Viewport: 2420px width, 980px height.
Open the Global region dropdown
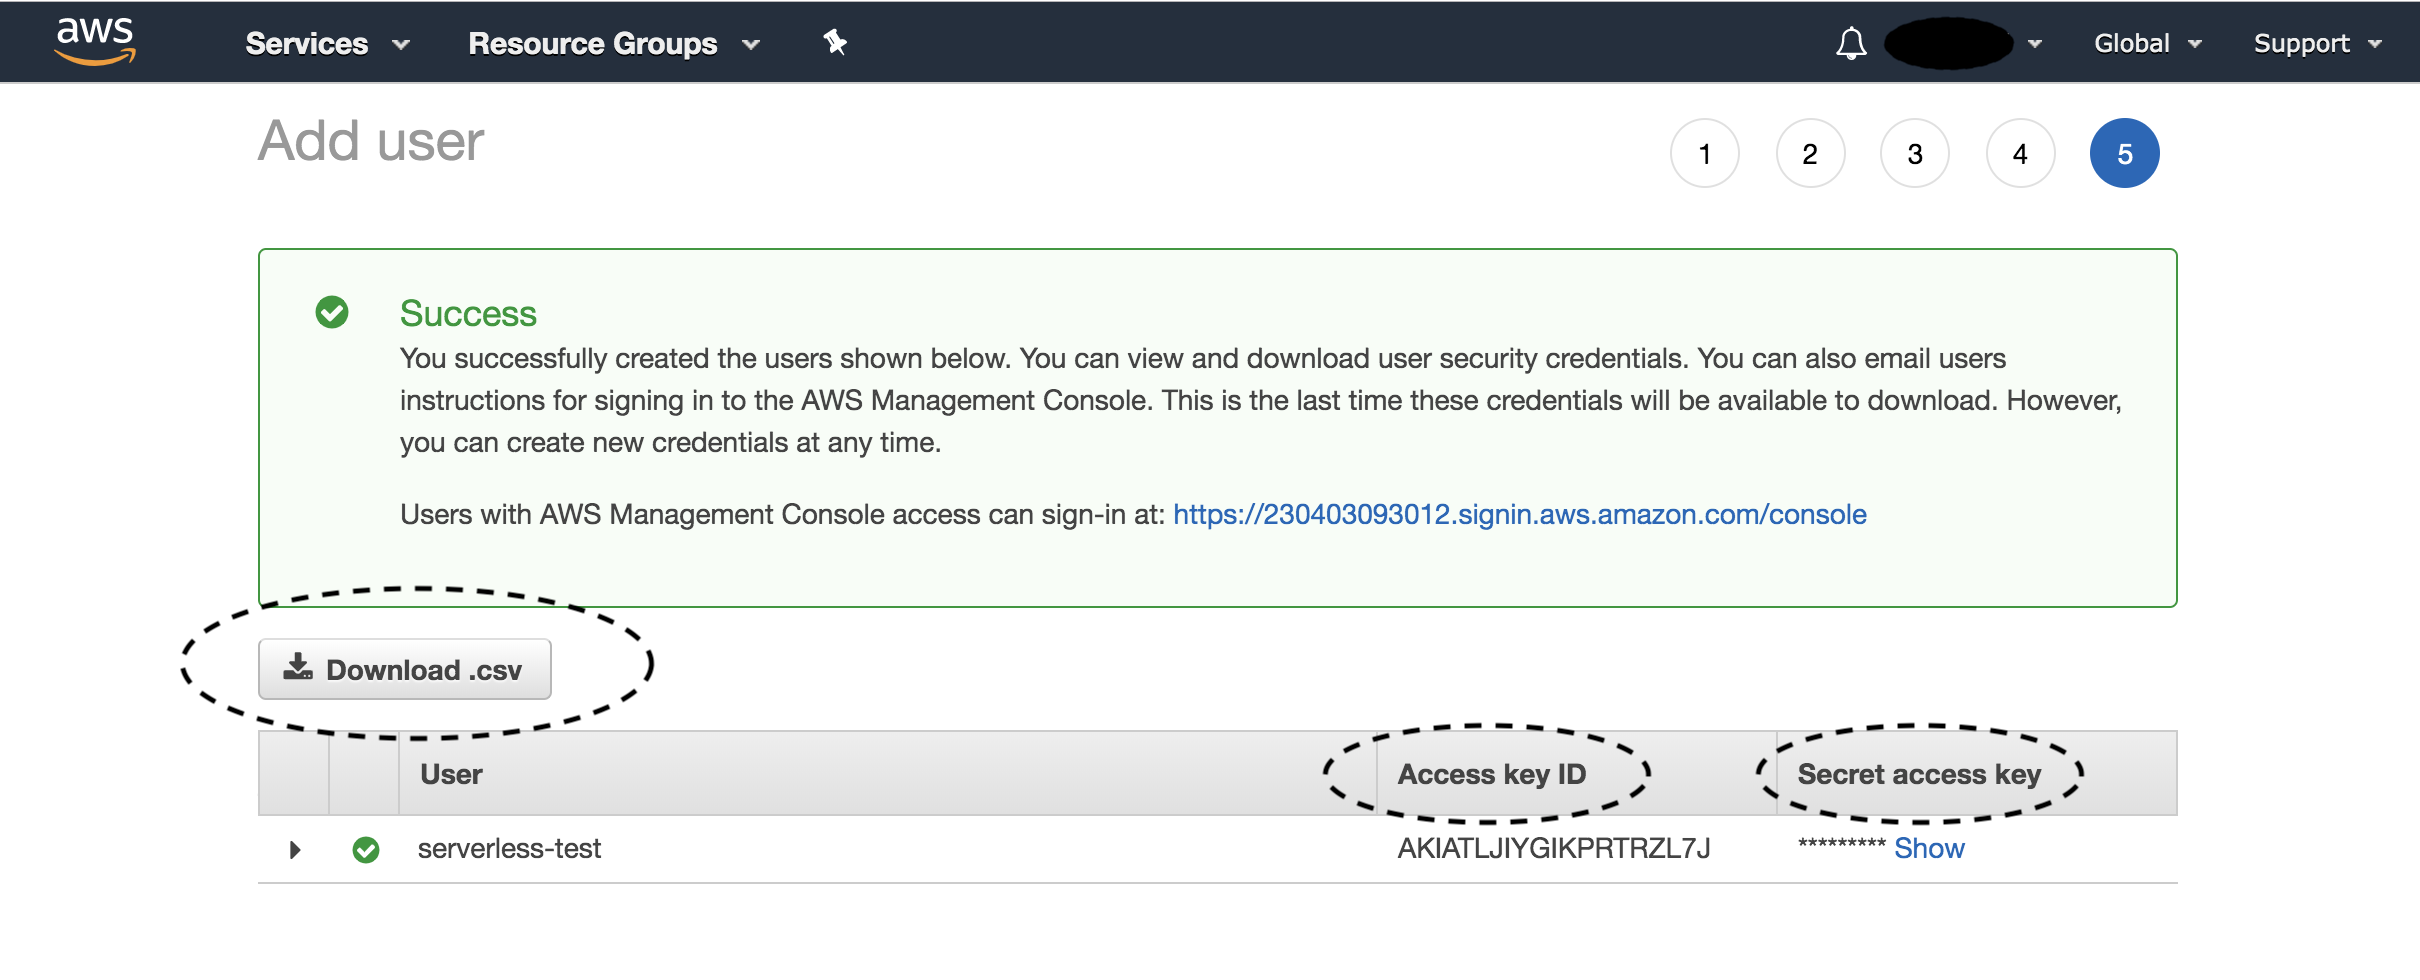[x=2147, y=43]
